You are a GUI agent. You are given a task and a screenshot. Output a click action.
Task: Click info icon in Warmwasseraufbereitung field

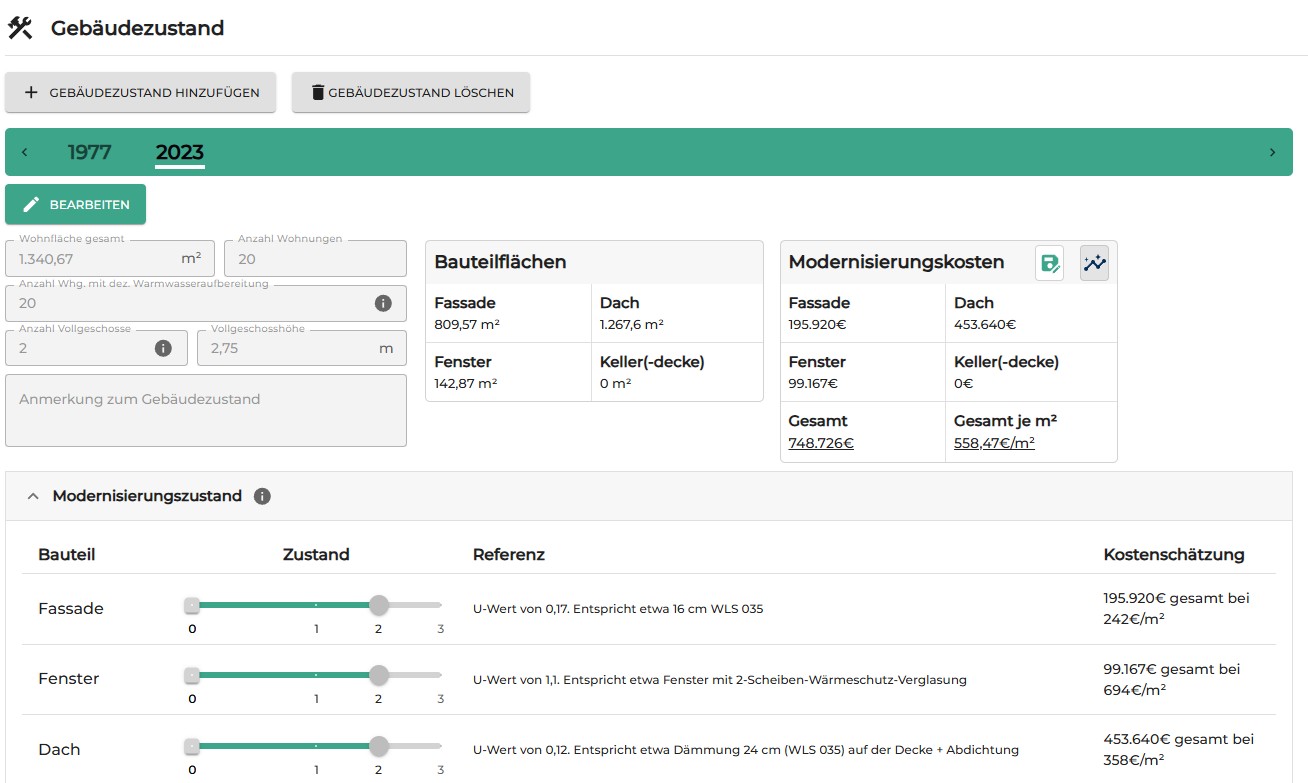point(383,303)
